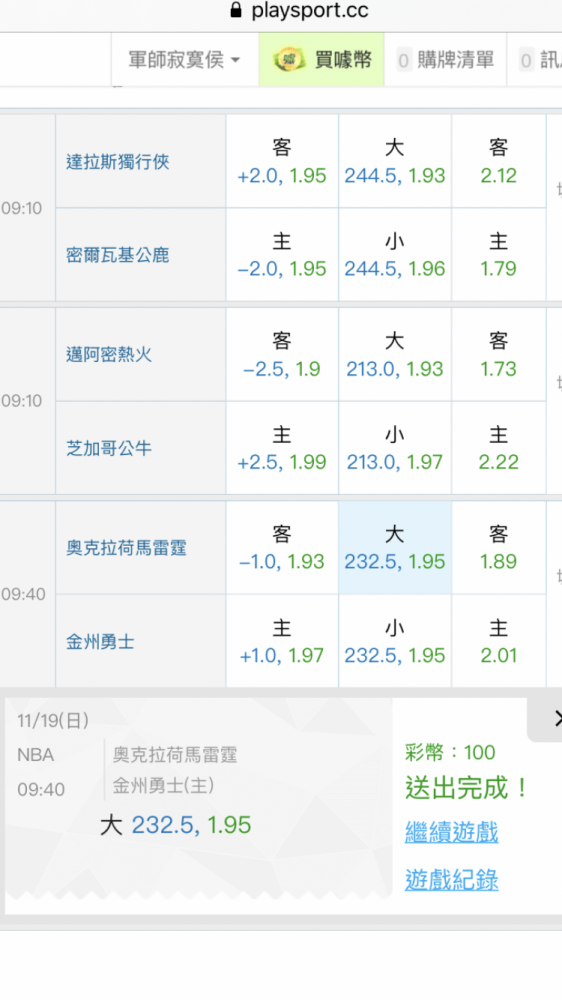The width and height of the screenshot is (562, 1000).
Task: Open the 購牌清單 tab
Action: (x=445, y=60)
